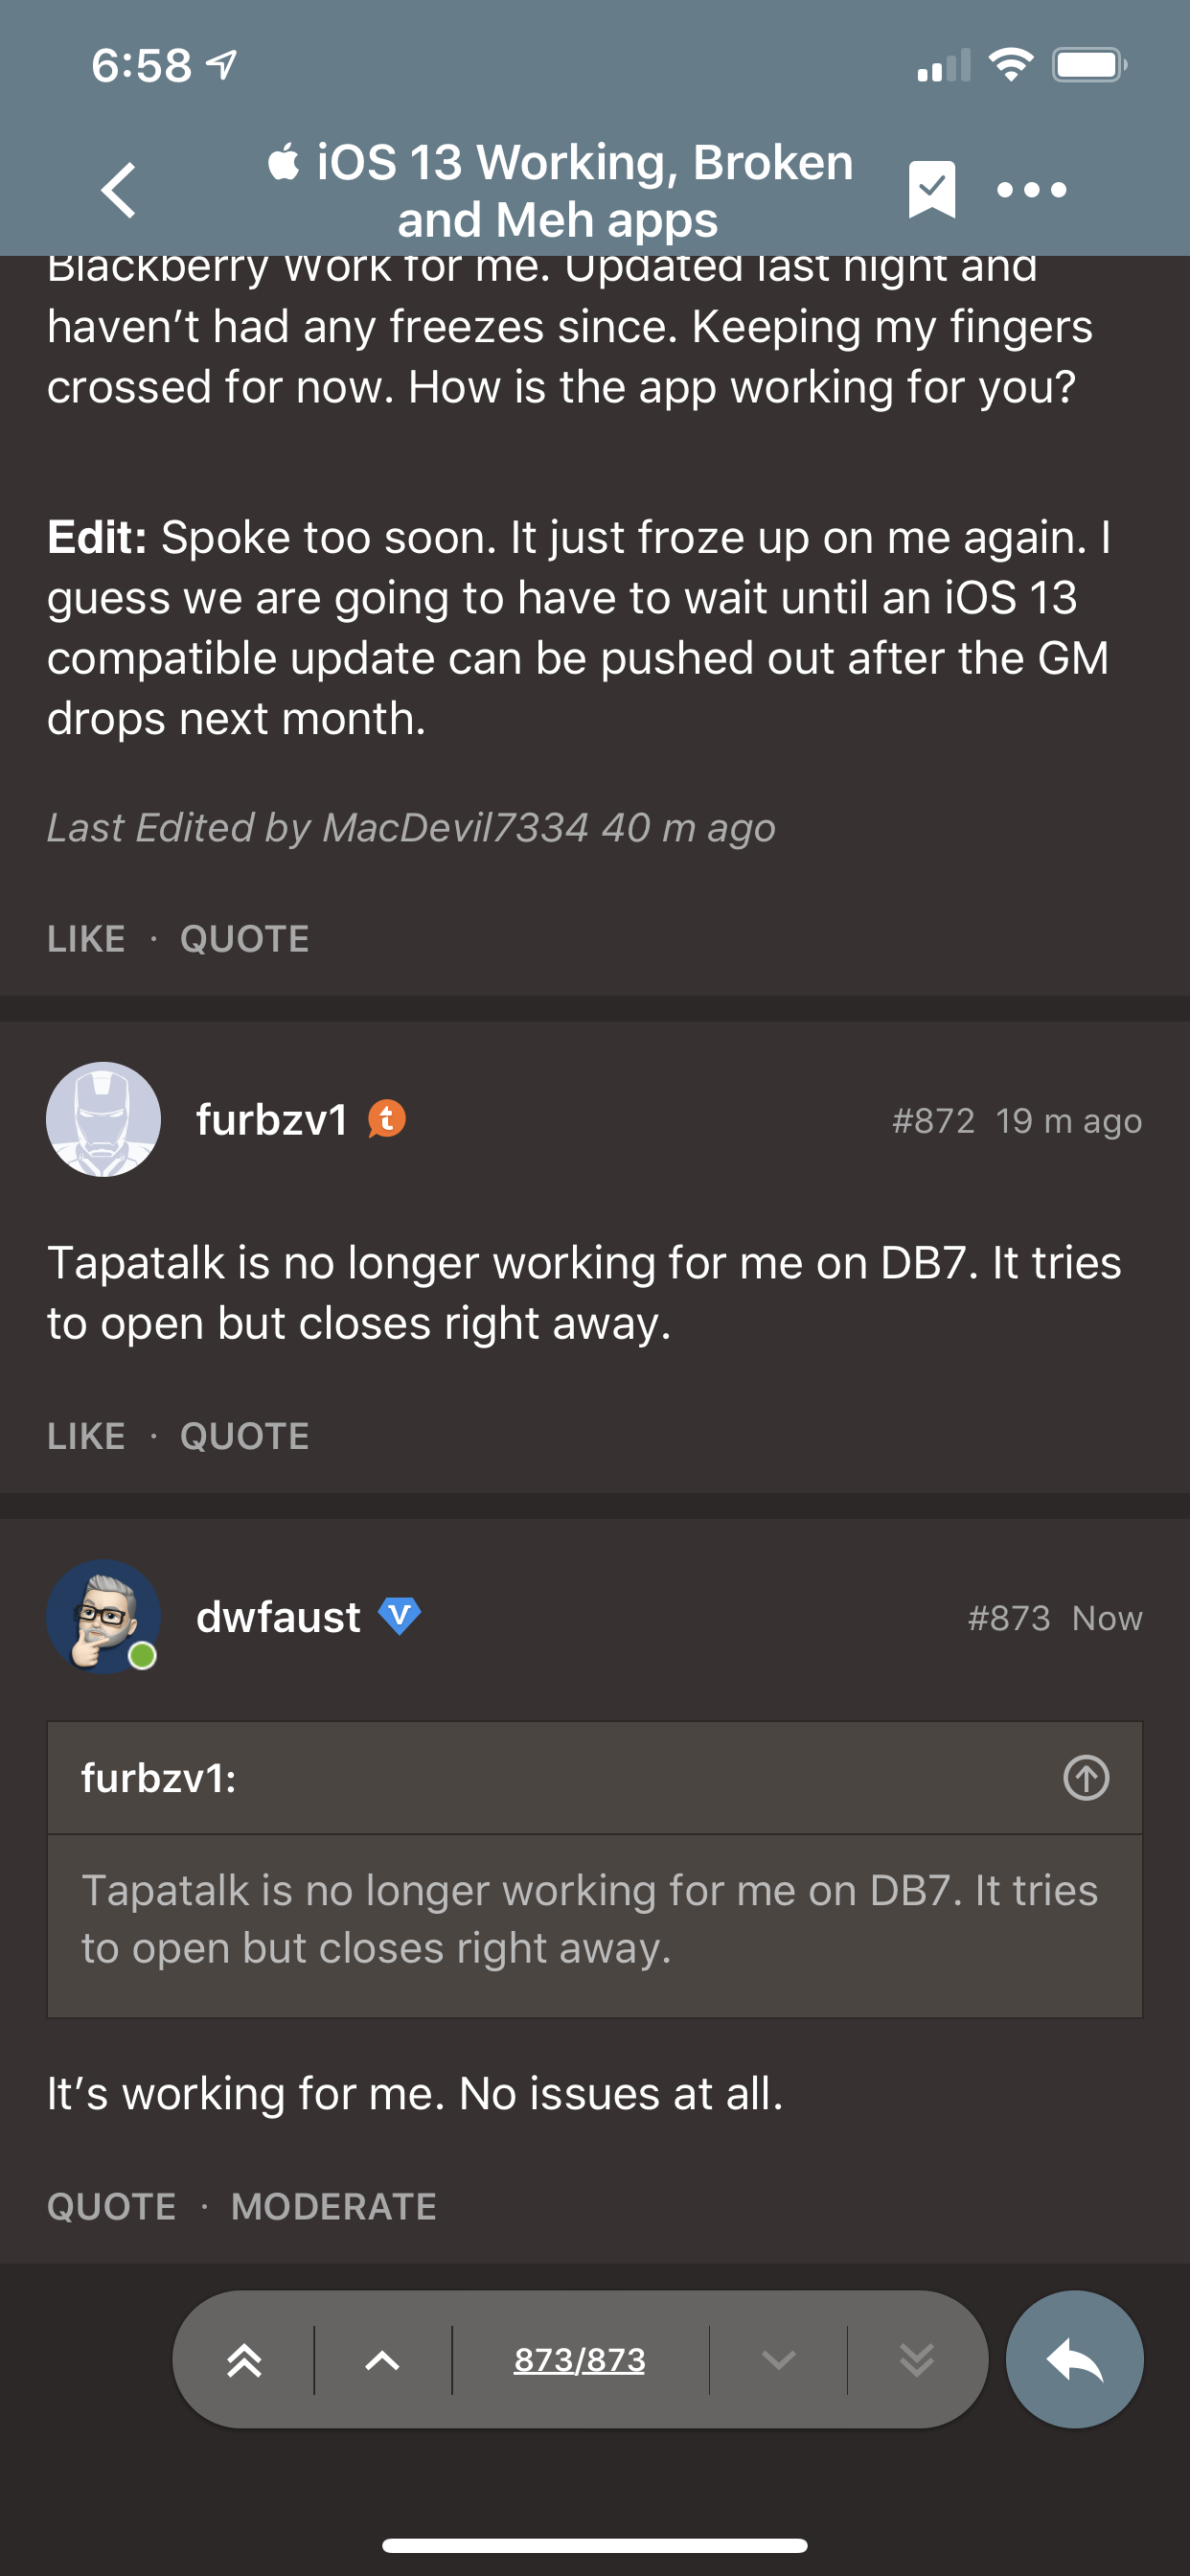
Task: Open the furbzv1 username link
Action: 271,1119
